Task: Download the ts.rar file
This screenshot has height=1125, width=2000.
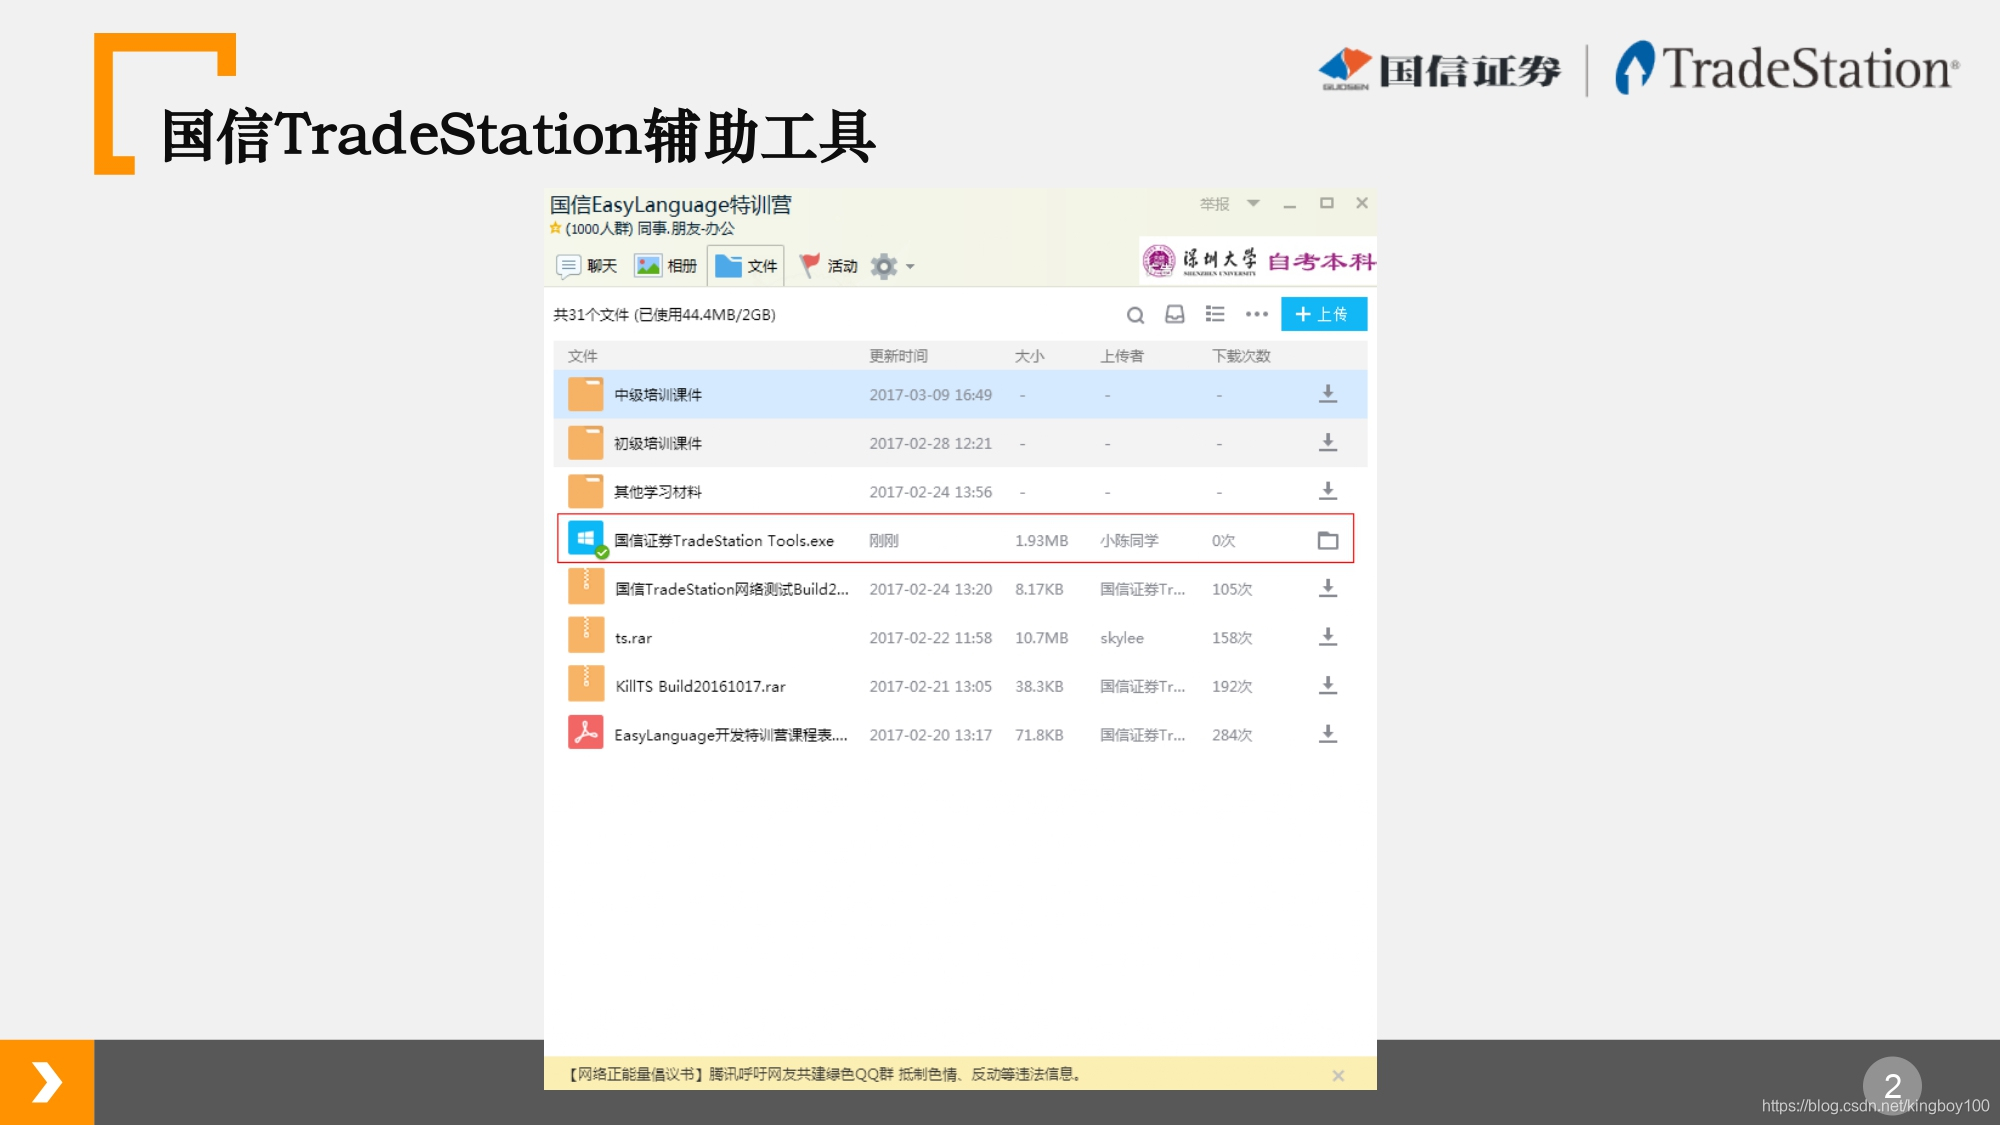Action: 1328,637
